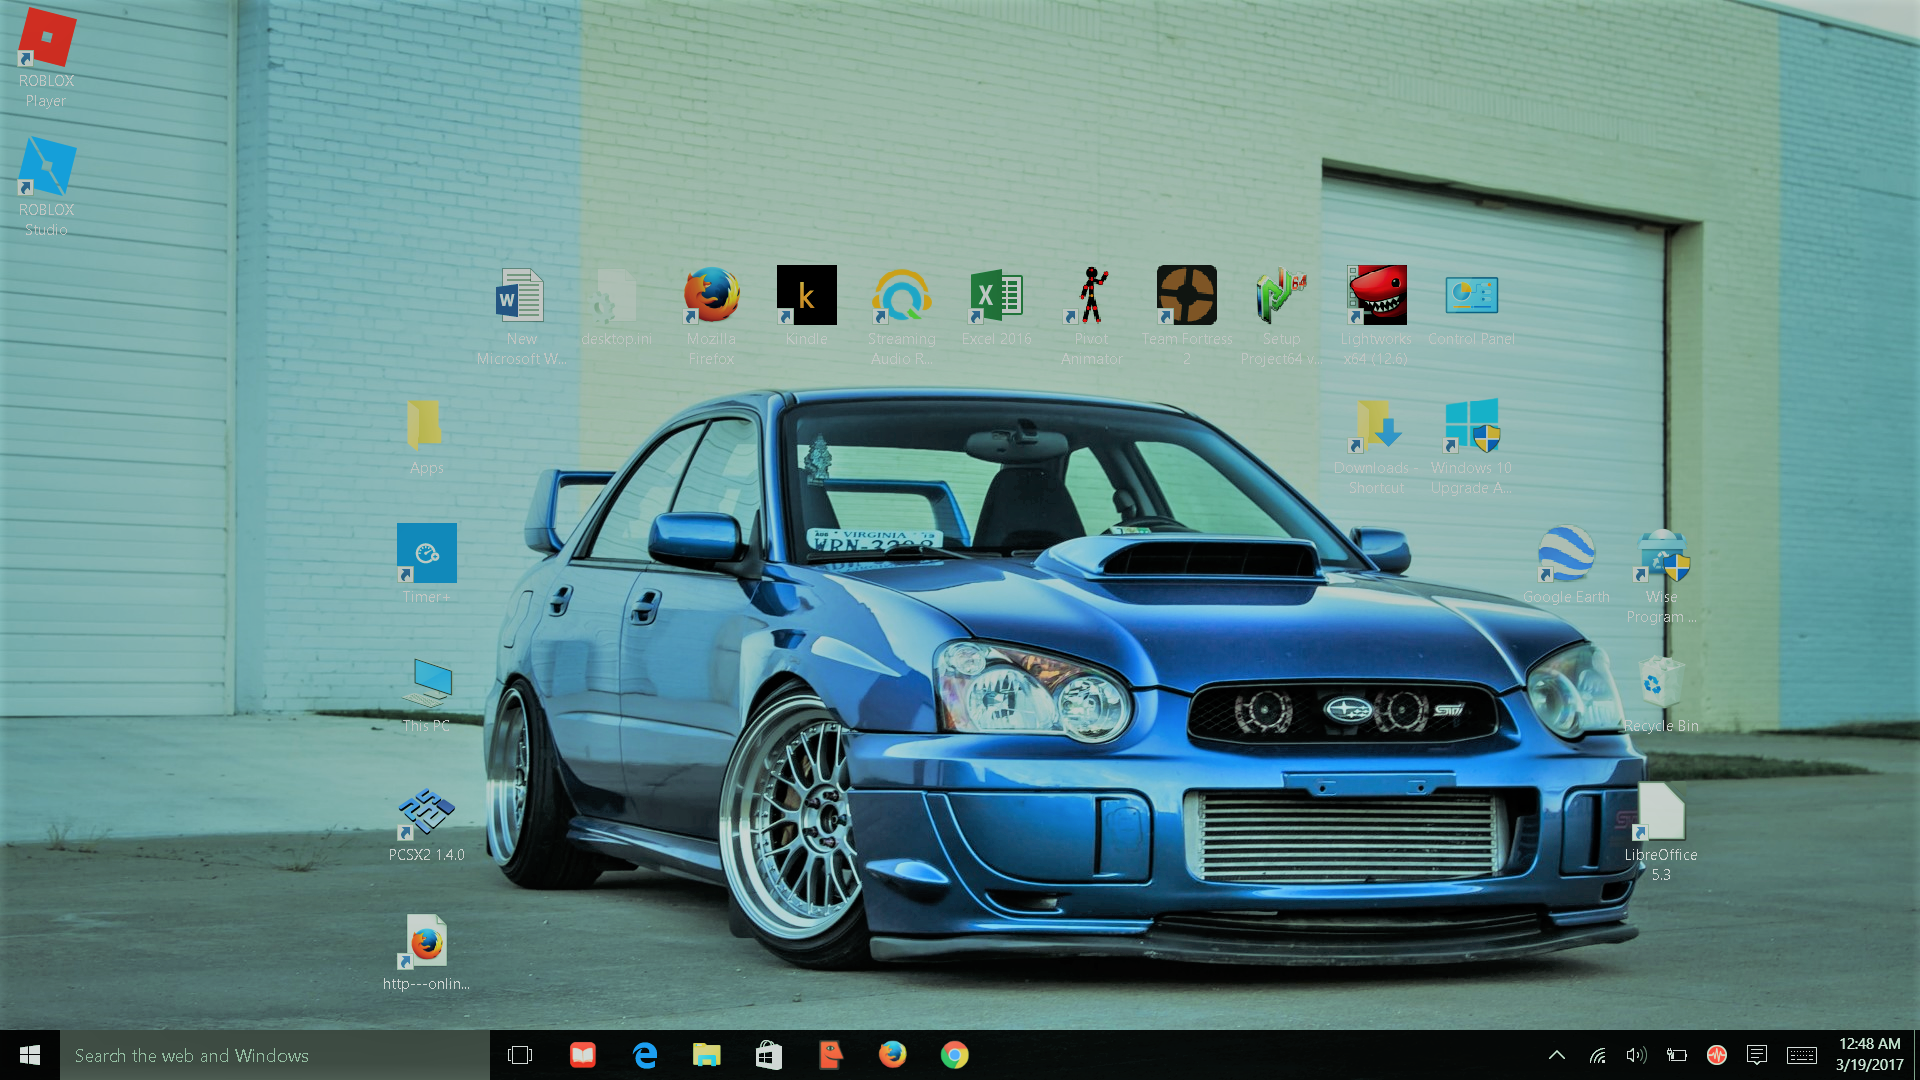
Task: Open the clock showing 12:48 AM
Action: [x=1869, y=1055]
